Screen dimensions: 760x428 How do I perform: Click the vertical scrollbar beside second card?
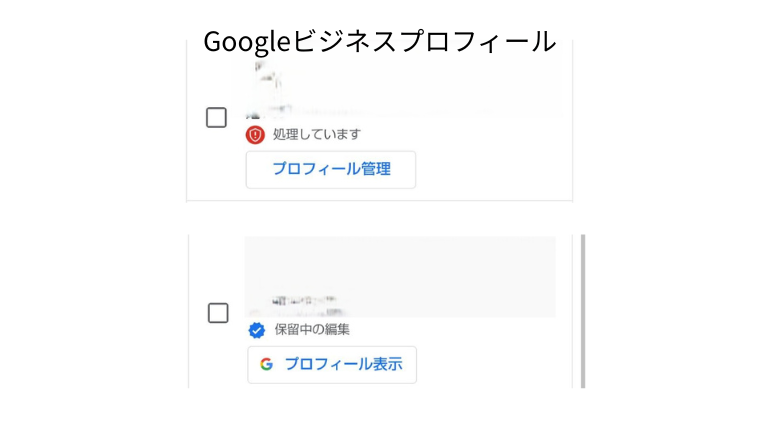(583, 311)
